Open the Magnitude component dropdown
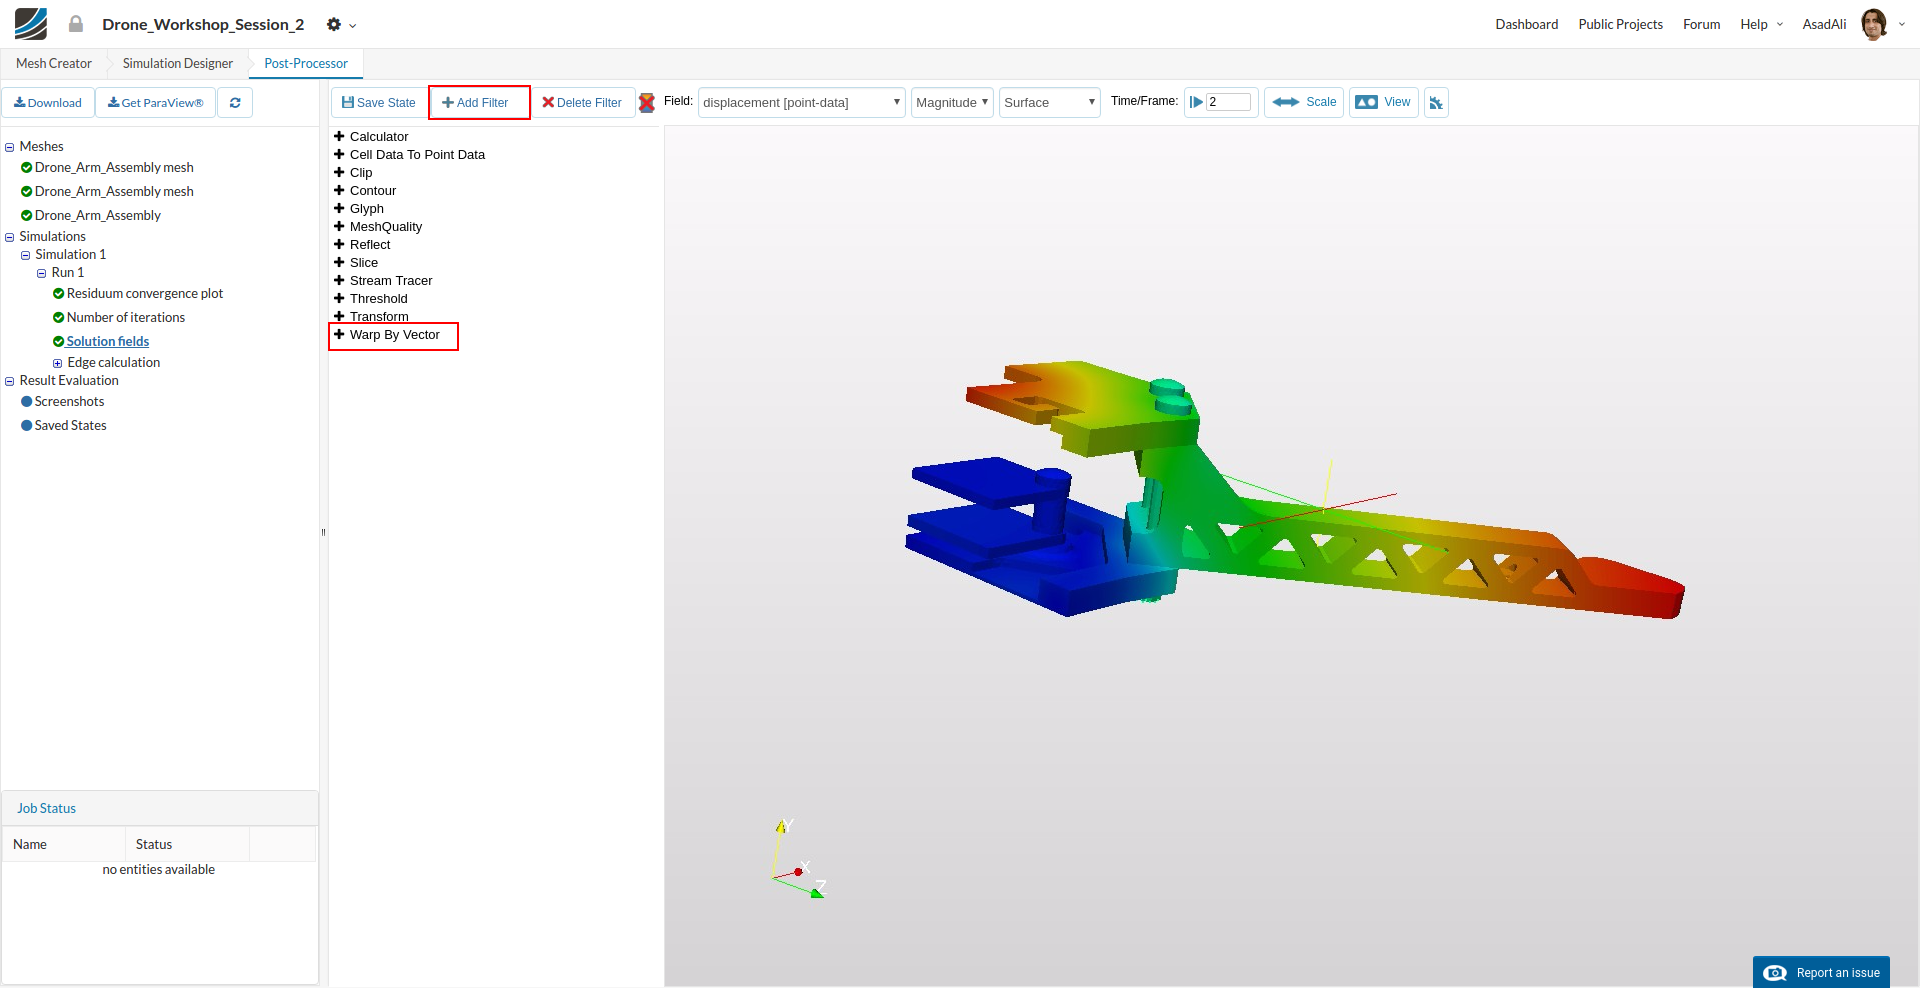 952,102
